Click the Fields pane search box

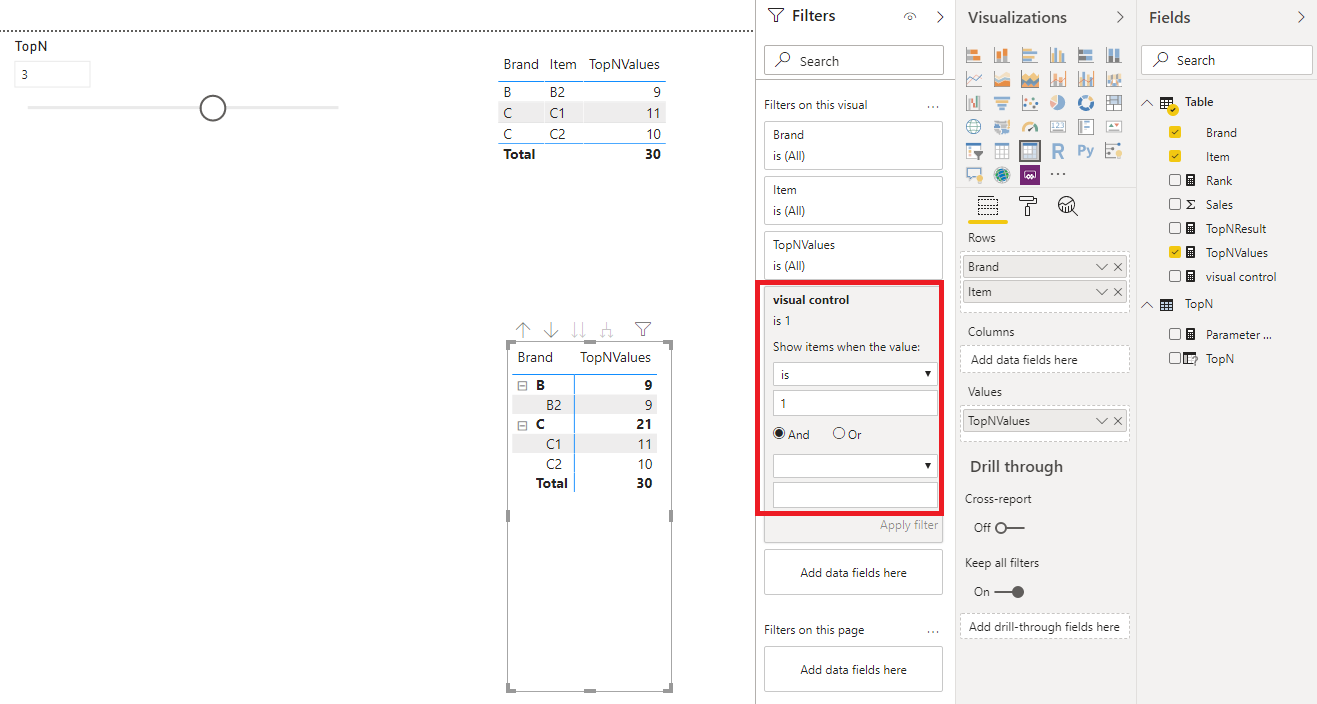pyautogui.click(x=1226, y=60)
